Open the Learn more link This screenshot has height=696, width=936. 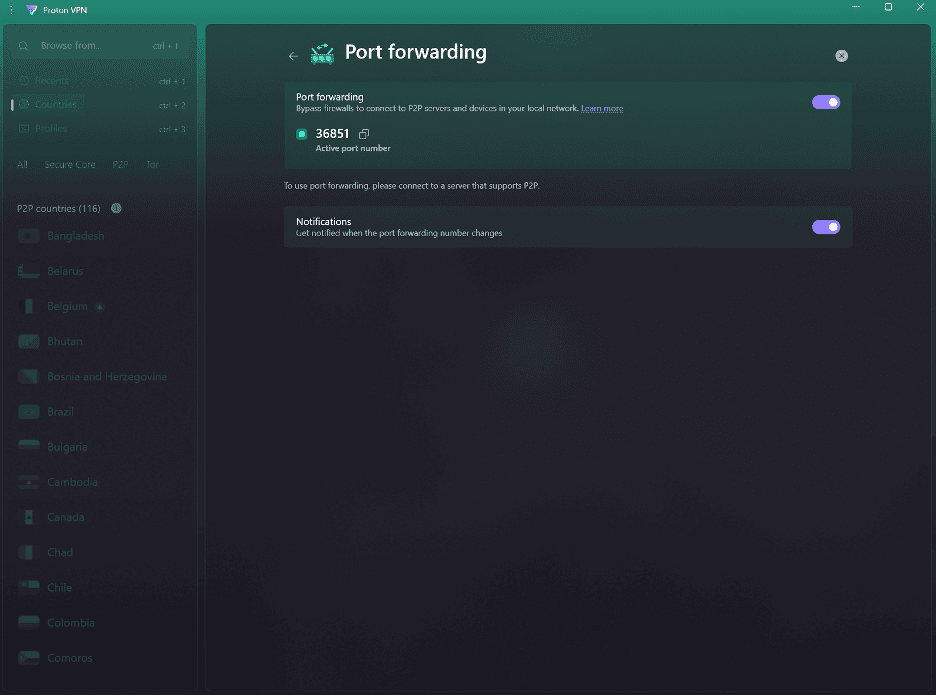tap(602, 108)
